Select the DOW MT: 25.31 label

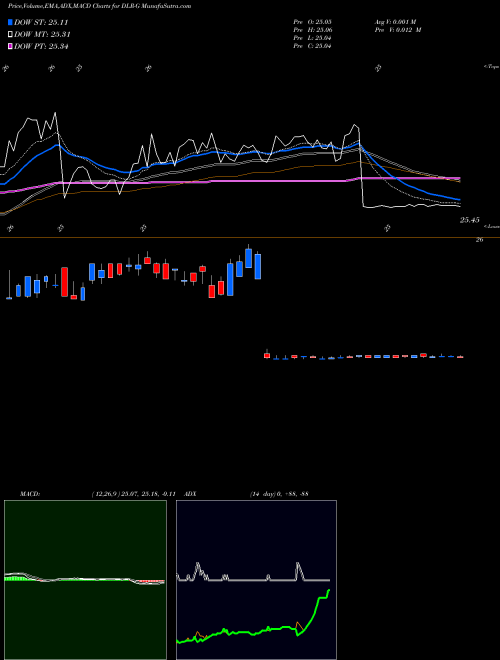pyautogui.click(x=42, y=35)
